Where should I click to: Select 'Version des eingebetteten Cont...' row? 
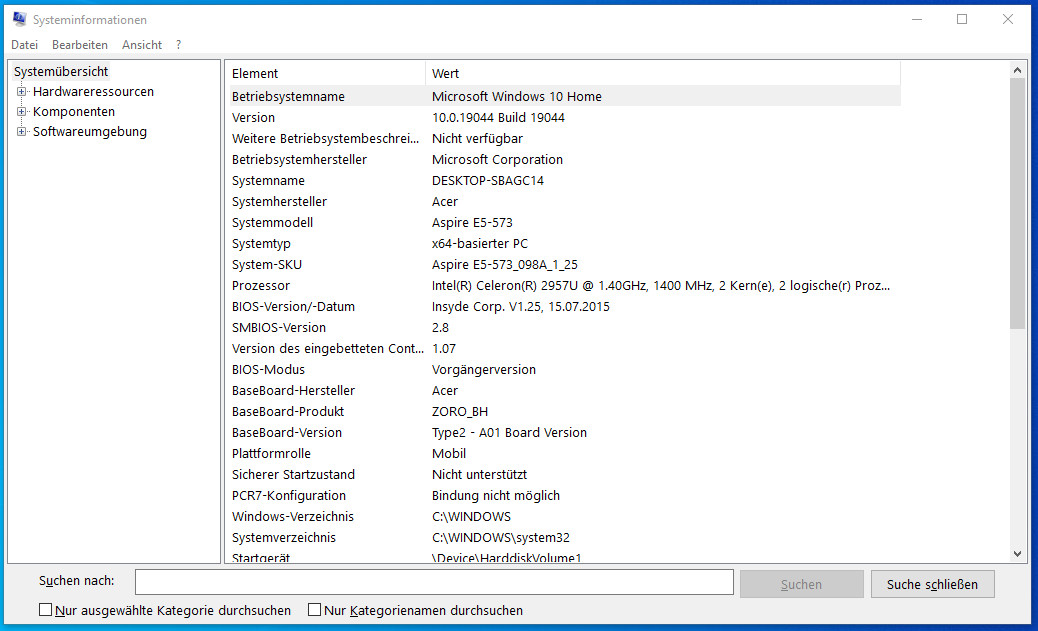[565, 349]
